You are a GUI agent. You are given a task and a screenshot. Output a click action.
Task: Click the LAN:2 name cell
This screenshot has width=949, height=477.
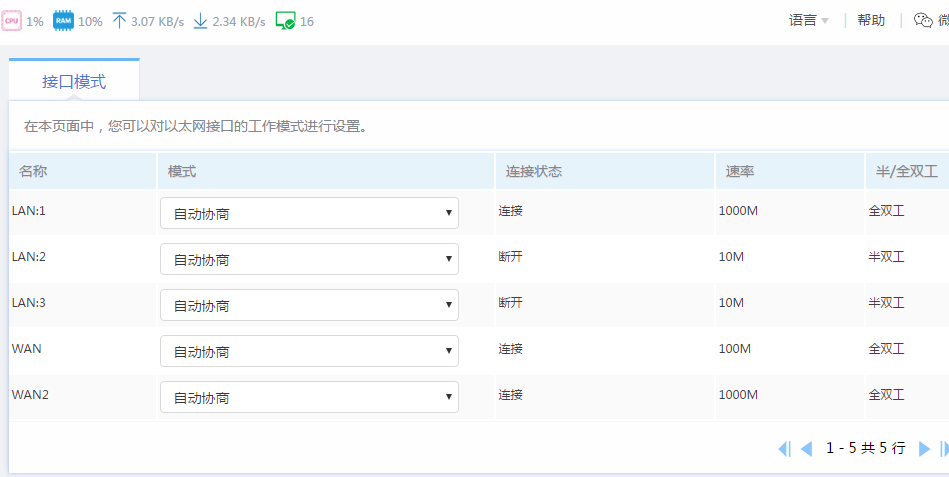[28, 257]
